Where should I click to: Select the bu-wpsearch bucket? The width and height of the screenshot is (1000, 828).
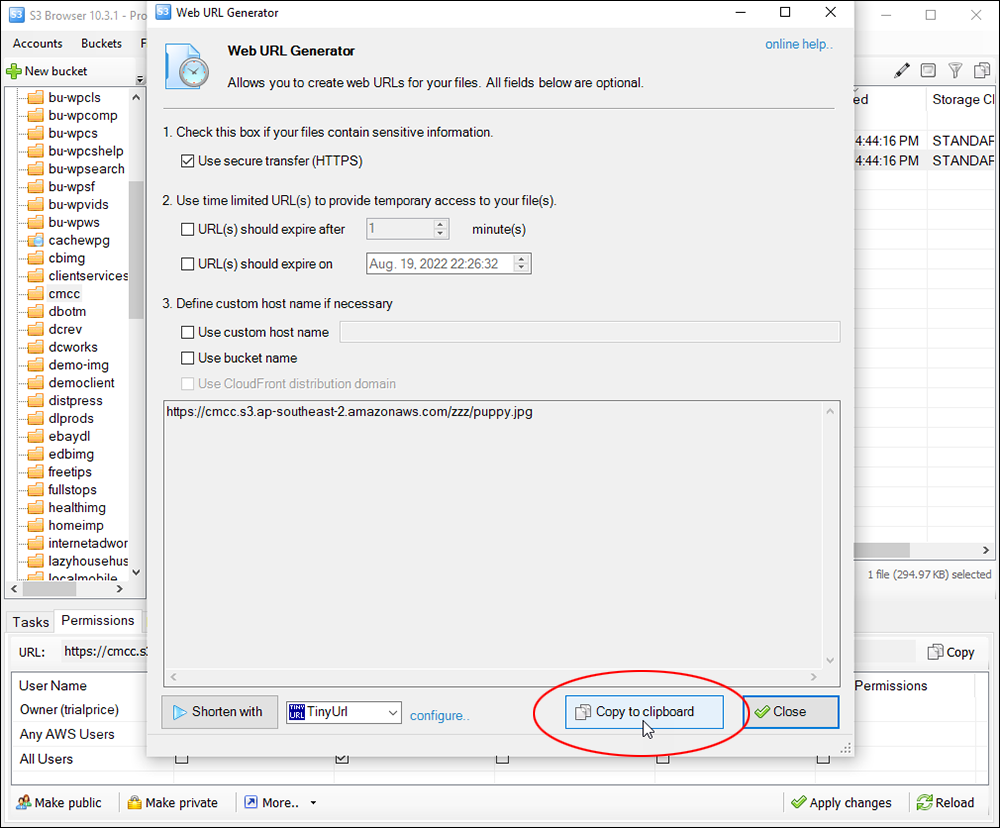86,169
